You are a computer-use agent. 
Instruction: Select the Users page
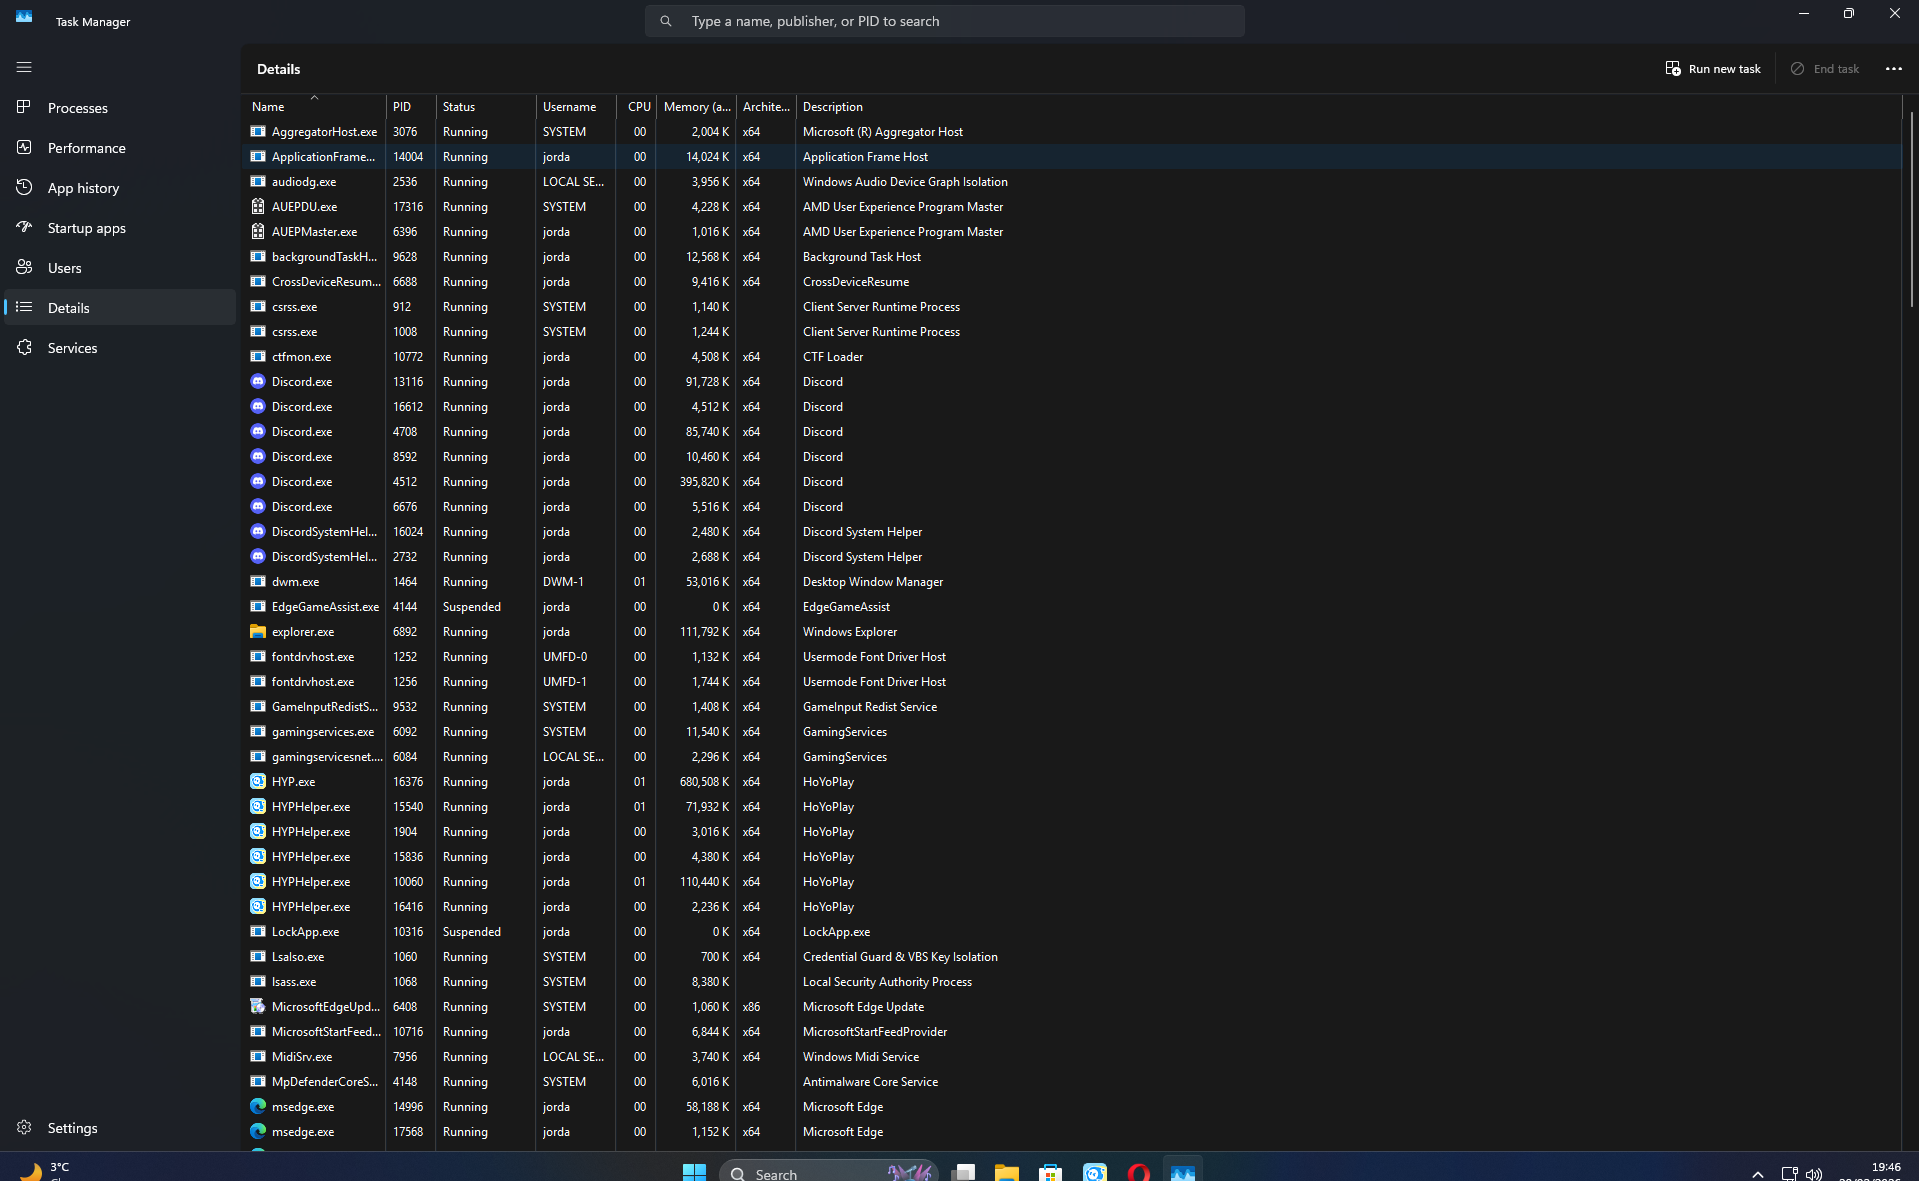click(120, 268)
